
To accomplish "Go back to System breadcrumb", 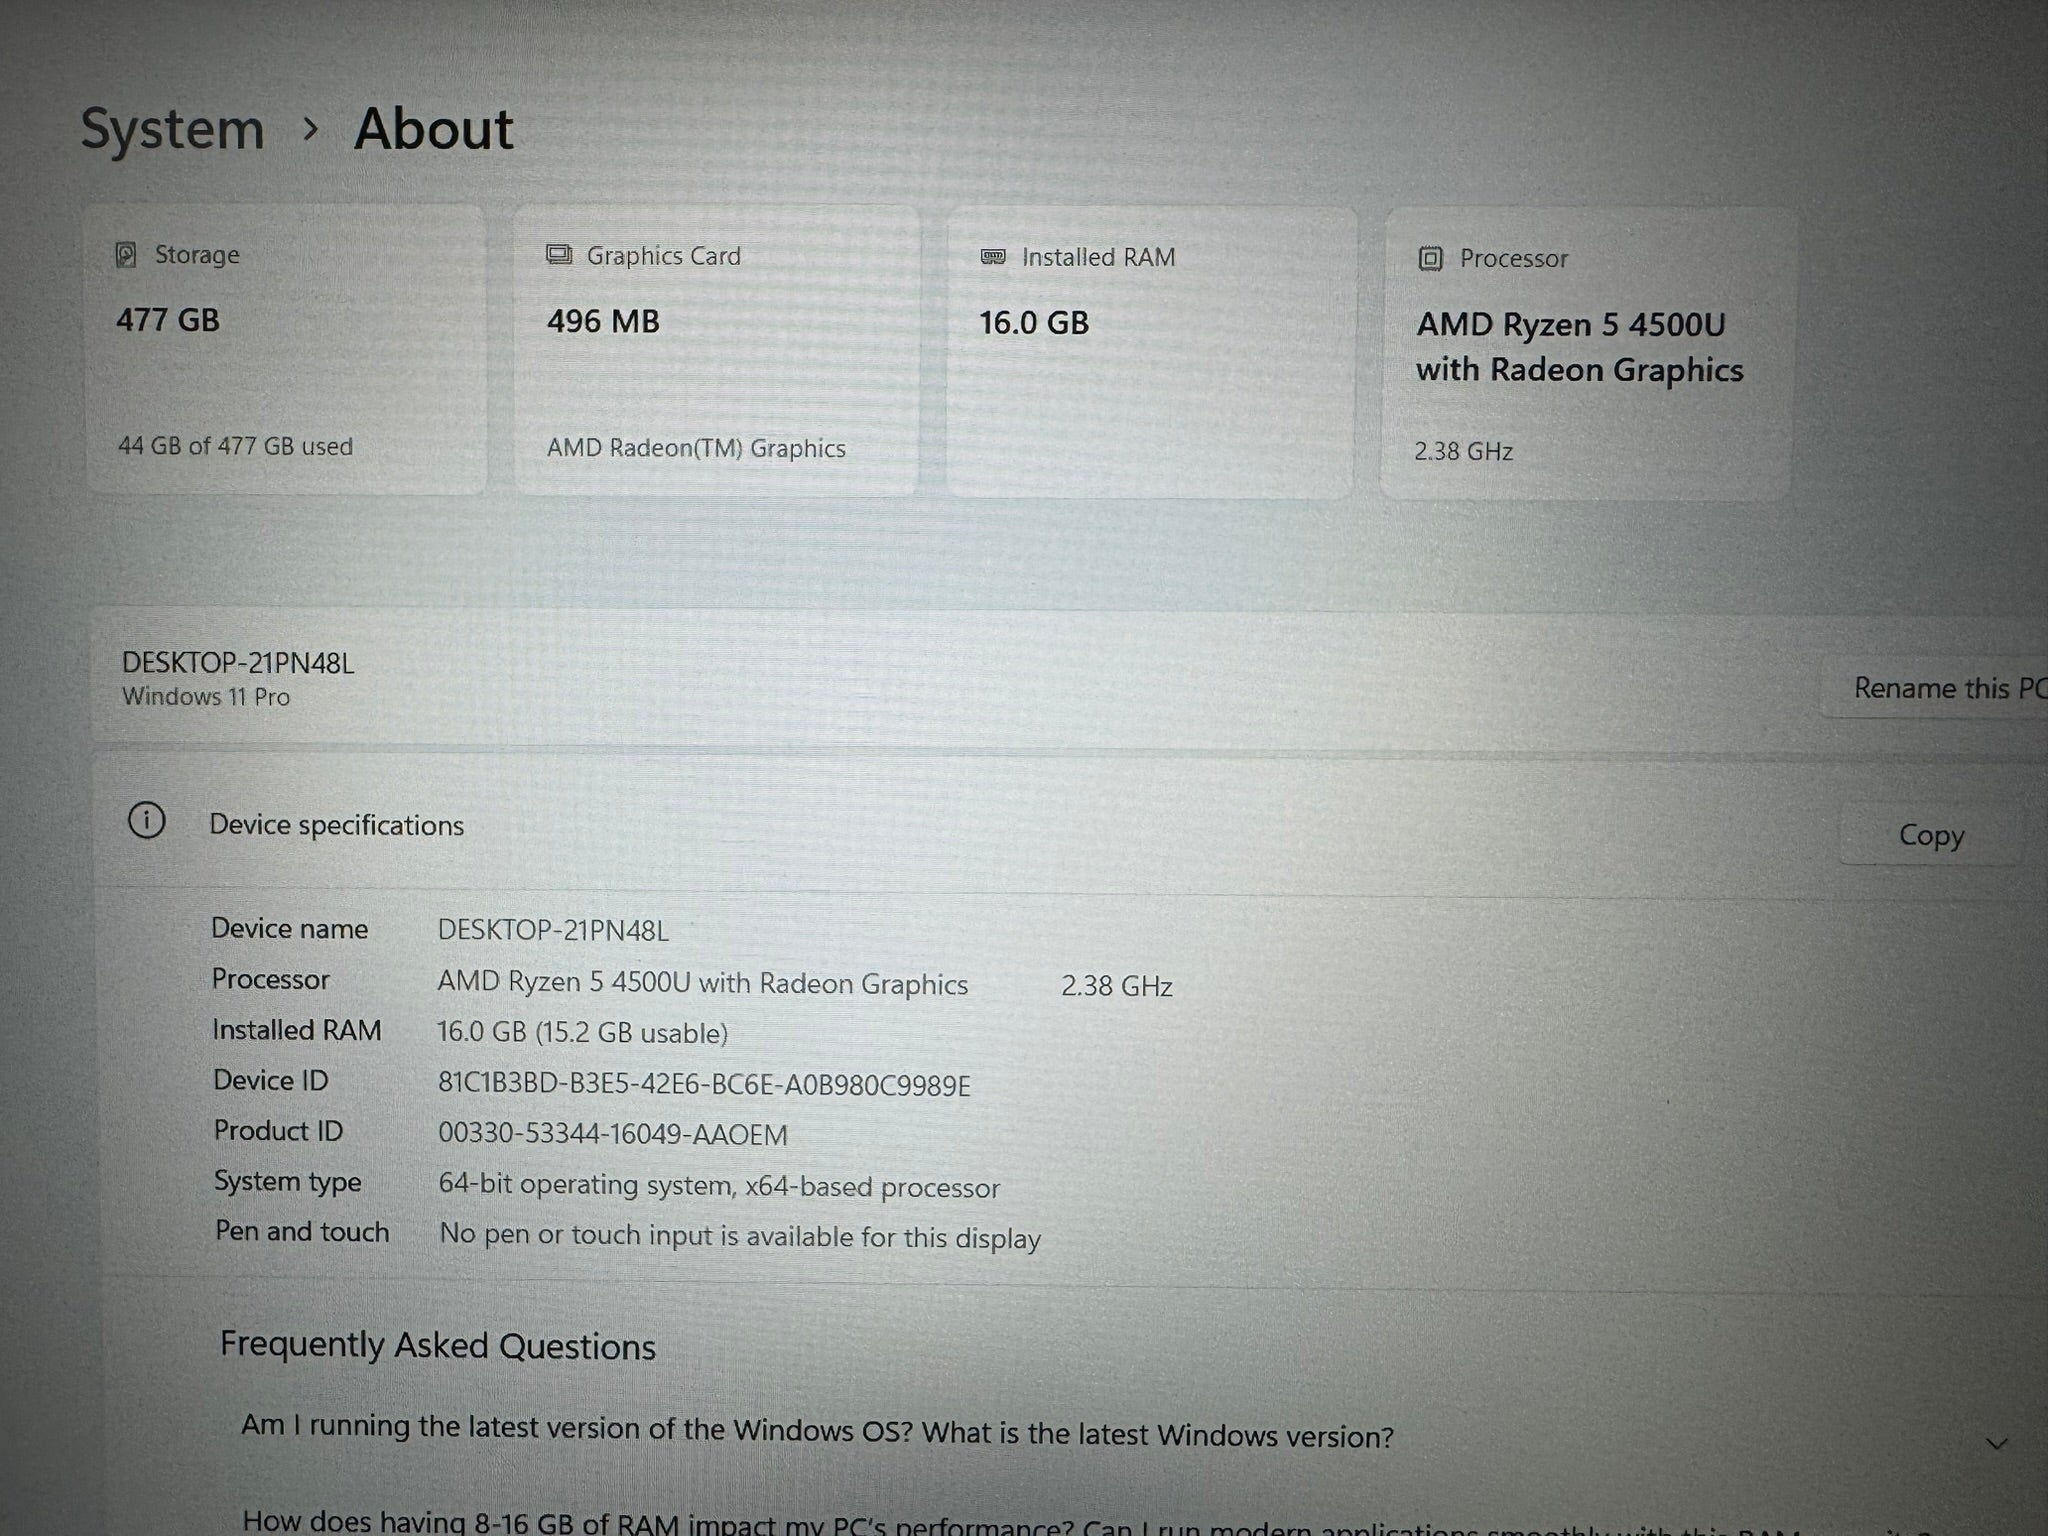I will pyautogui.click(x=172, y=129).
